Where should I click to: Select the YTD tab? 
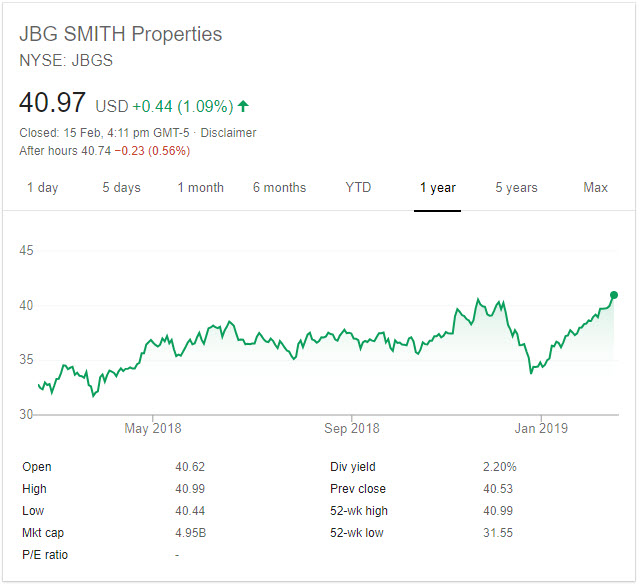pyautogui.click(x=358, y=188)
